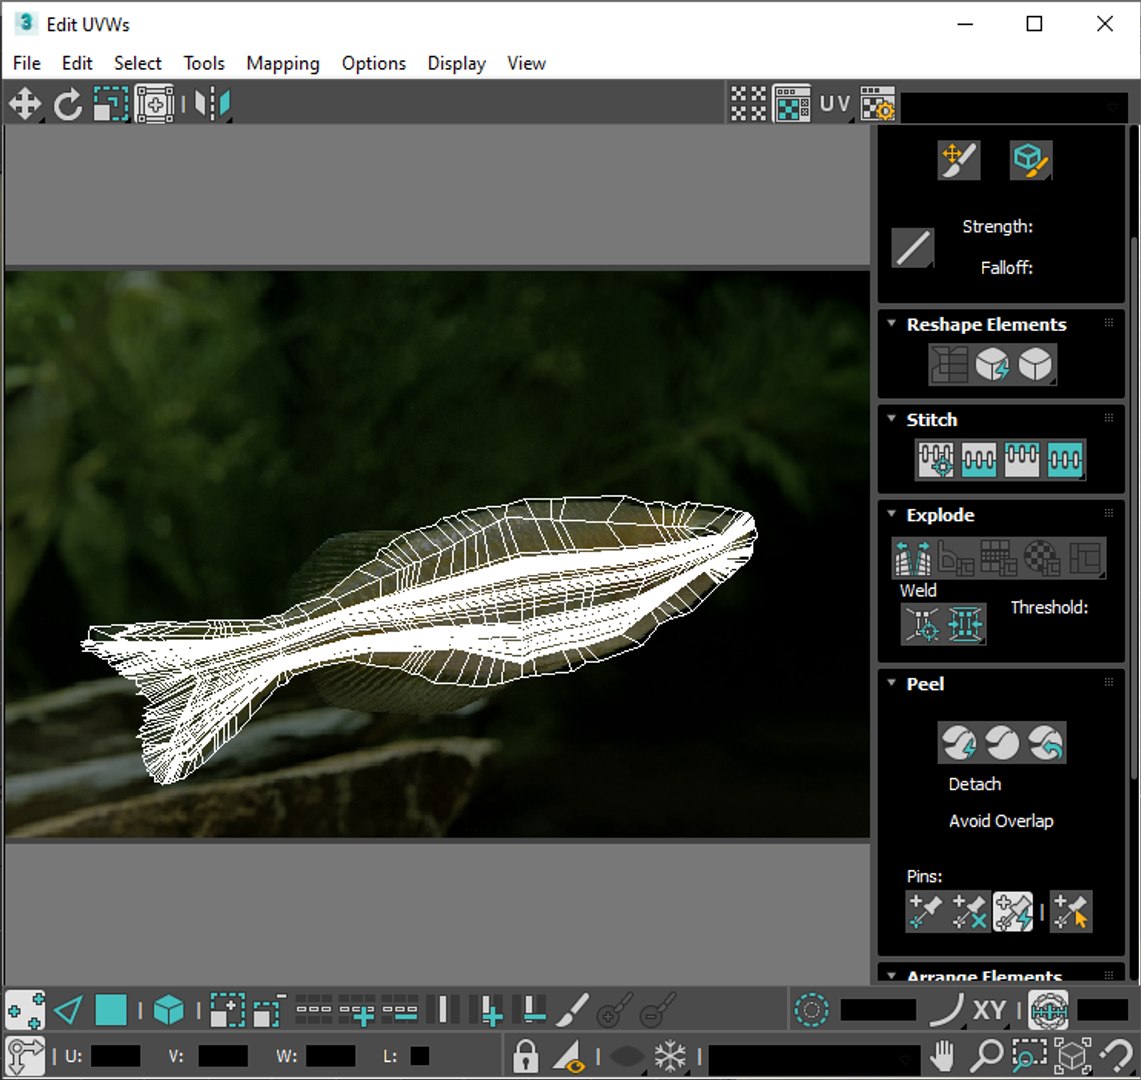The image size is (1141, 1080).
Task: Select the Move tool in top toolbar
Action: pos(25,104)
